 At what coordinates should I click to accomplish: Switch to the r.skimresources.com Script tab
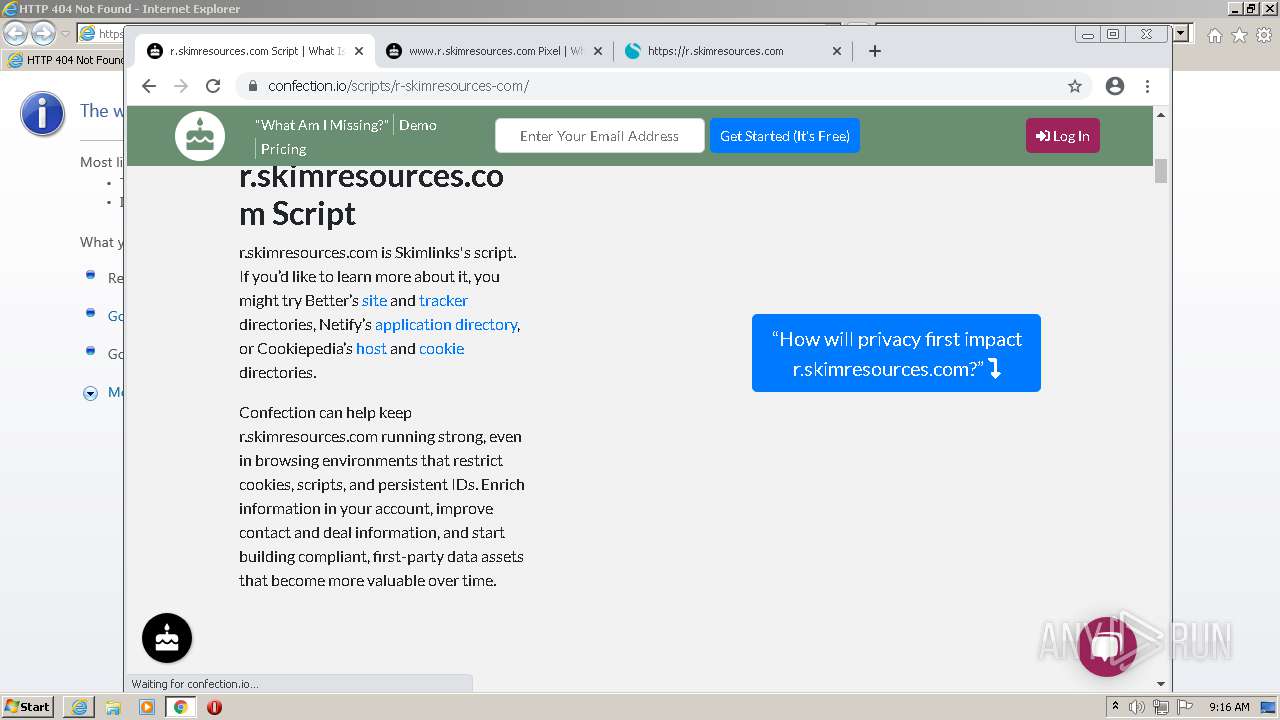[254, 51]
